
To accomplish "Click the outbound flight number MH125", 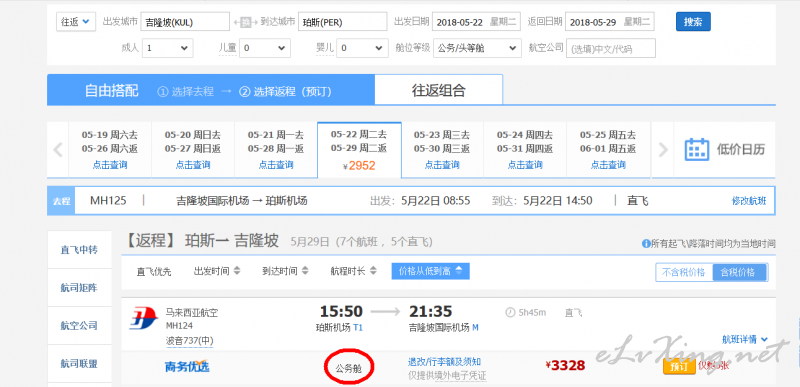I will click(108, 200).
